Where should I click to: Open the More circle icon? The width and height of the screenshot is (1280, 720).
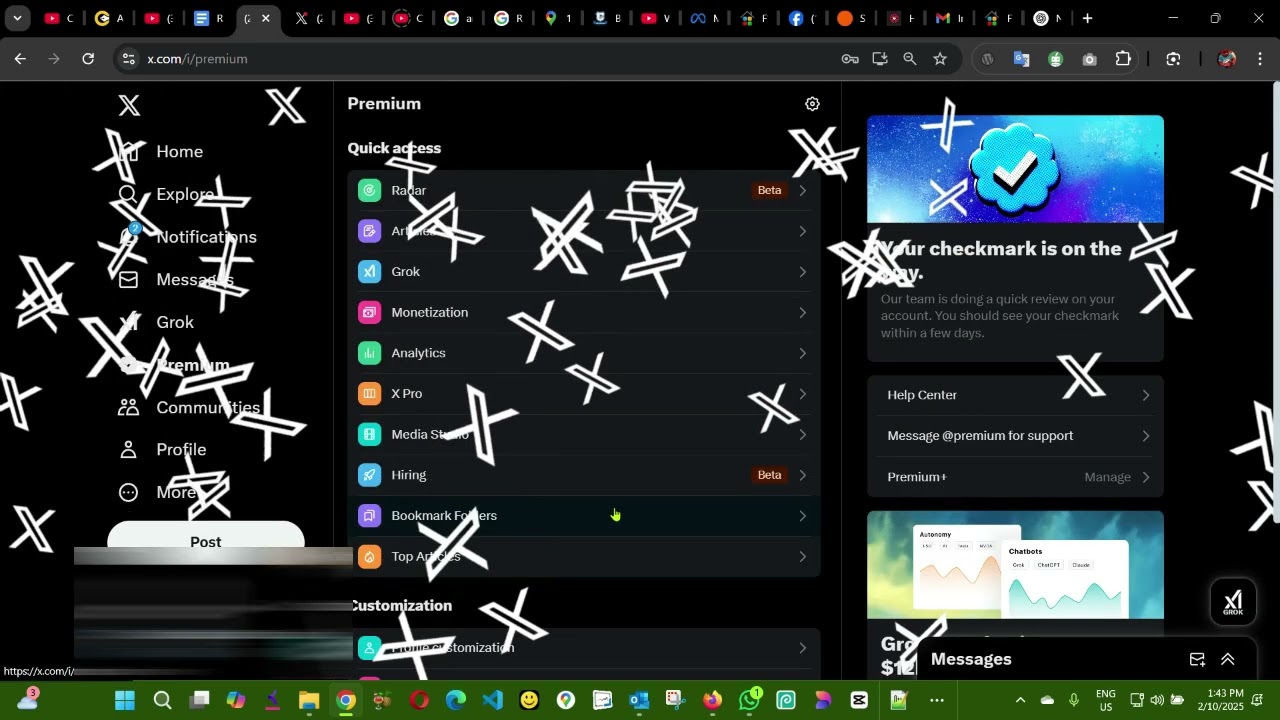pos(129,492)
